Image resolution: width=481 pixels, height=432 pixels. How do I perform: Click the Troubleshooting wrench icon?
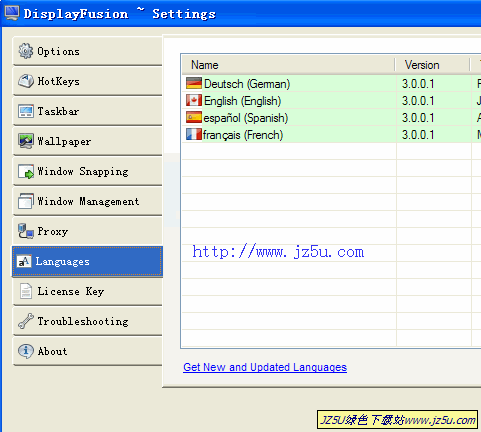coord(26,321)
